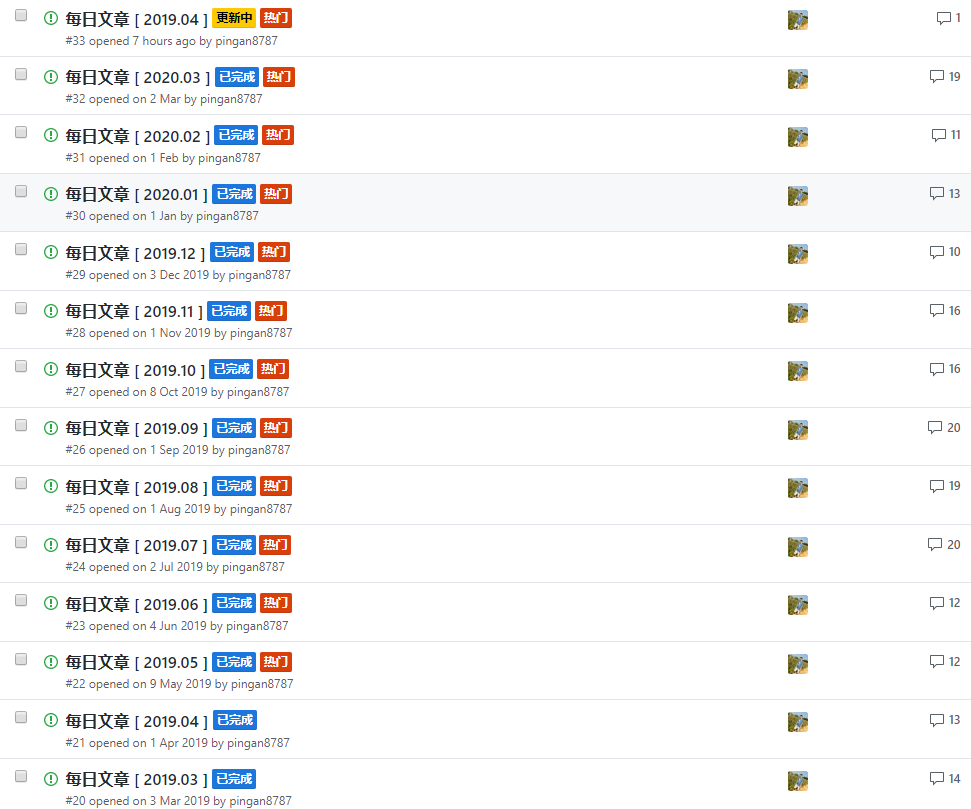
Task: Click the 已完成 label on the 2020.03 row
Action: pos(237,77)
